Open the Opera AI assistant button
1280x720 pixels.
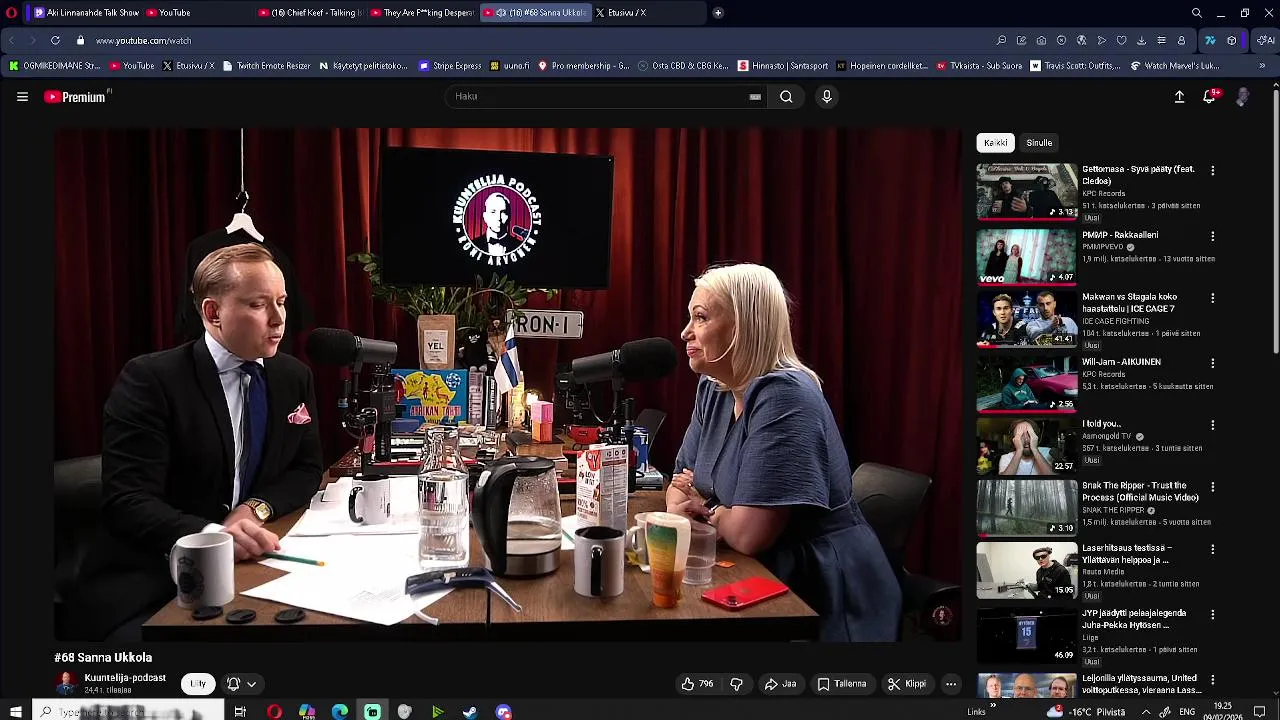(x=1265, y=41)
